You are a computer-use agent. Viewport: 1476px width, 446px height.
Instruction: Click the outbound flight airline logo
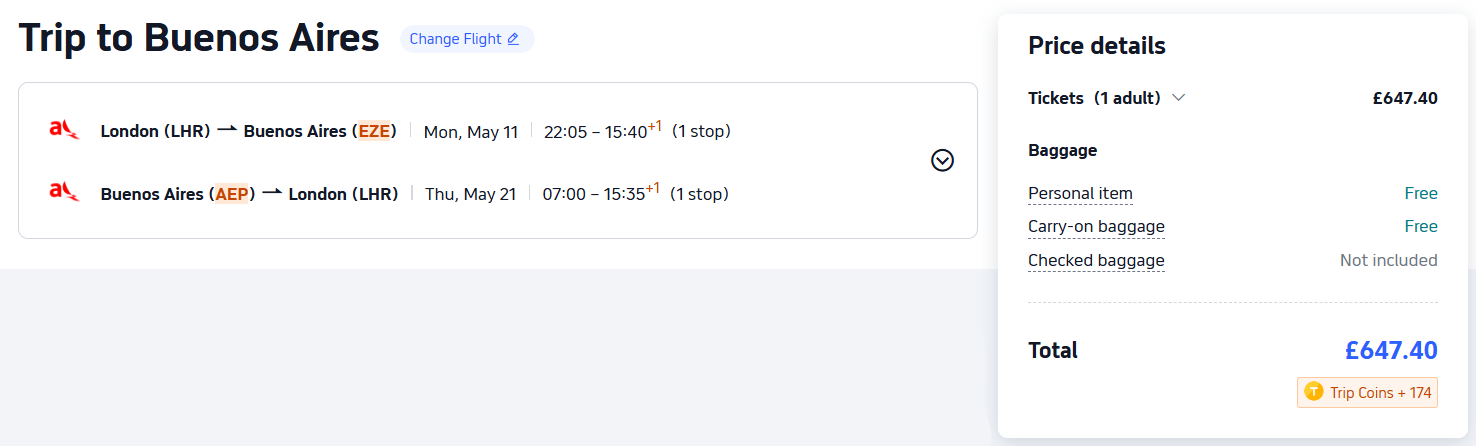(64, 130)
